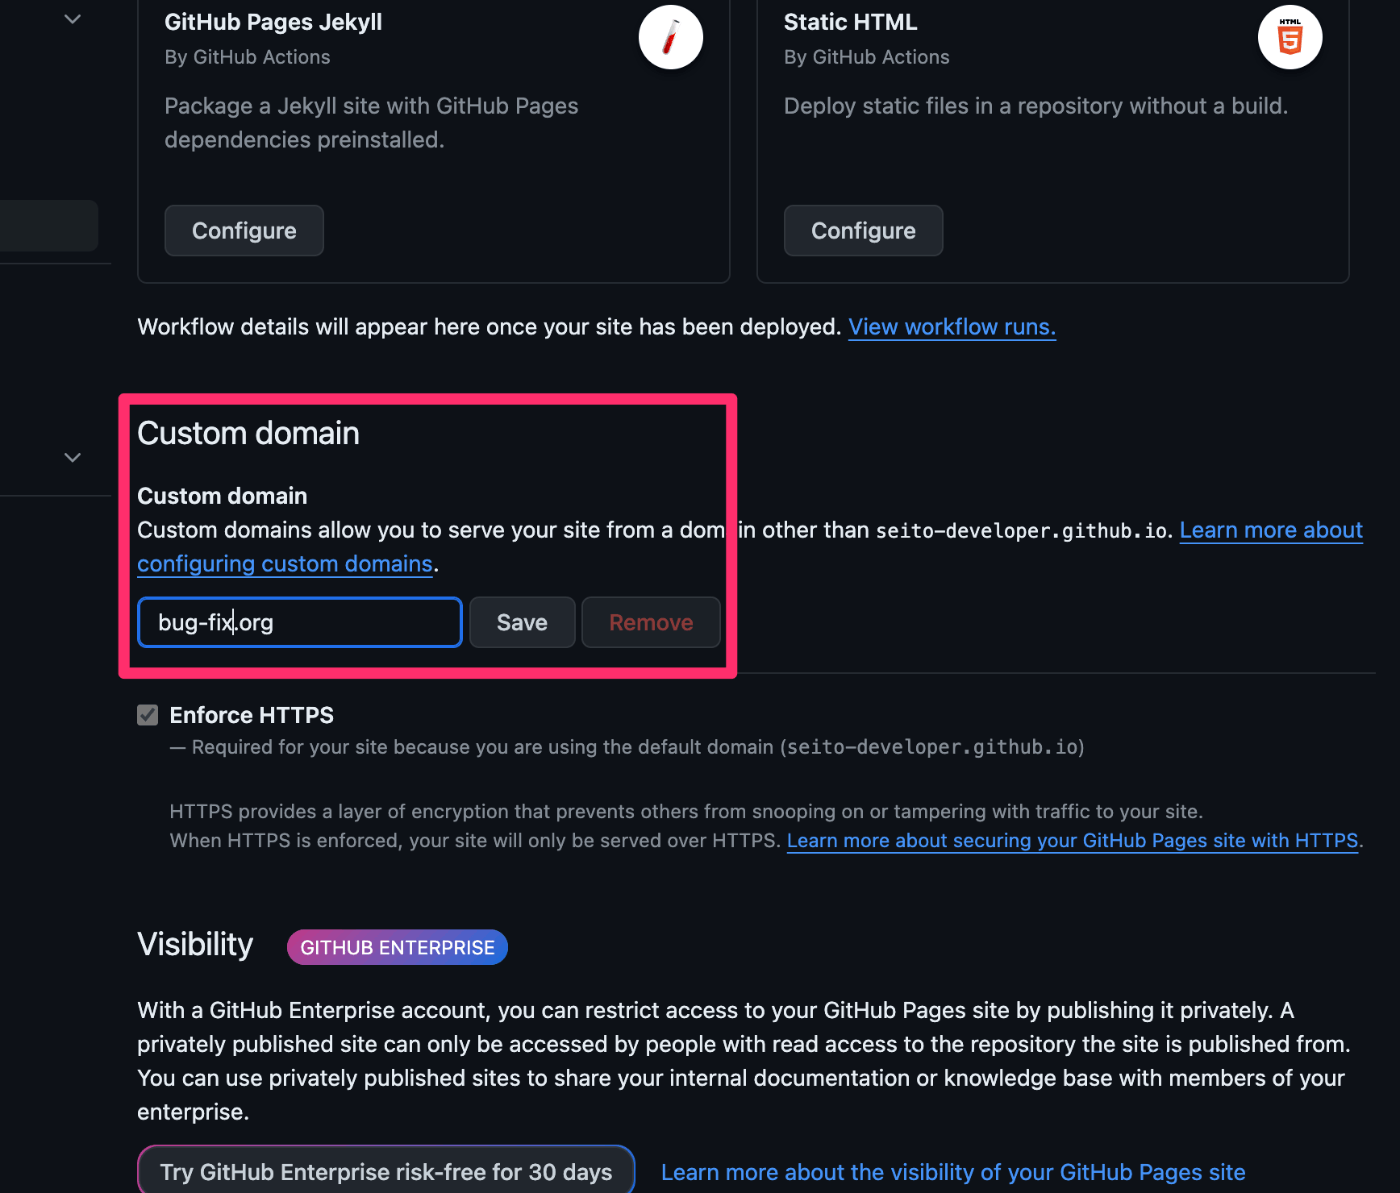
Task: Save the custom domain
Action: (522, 622)
